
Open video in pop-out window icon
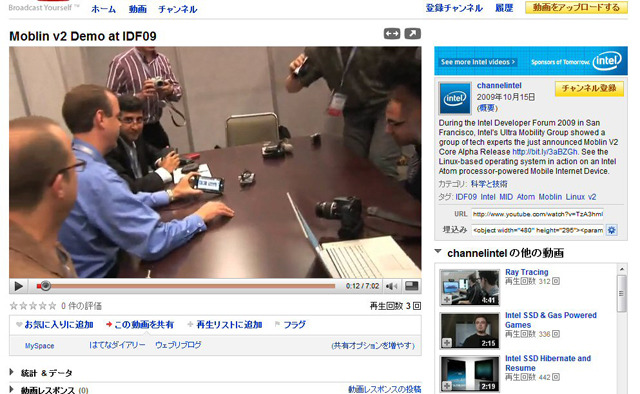point(413,33)
